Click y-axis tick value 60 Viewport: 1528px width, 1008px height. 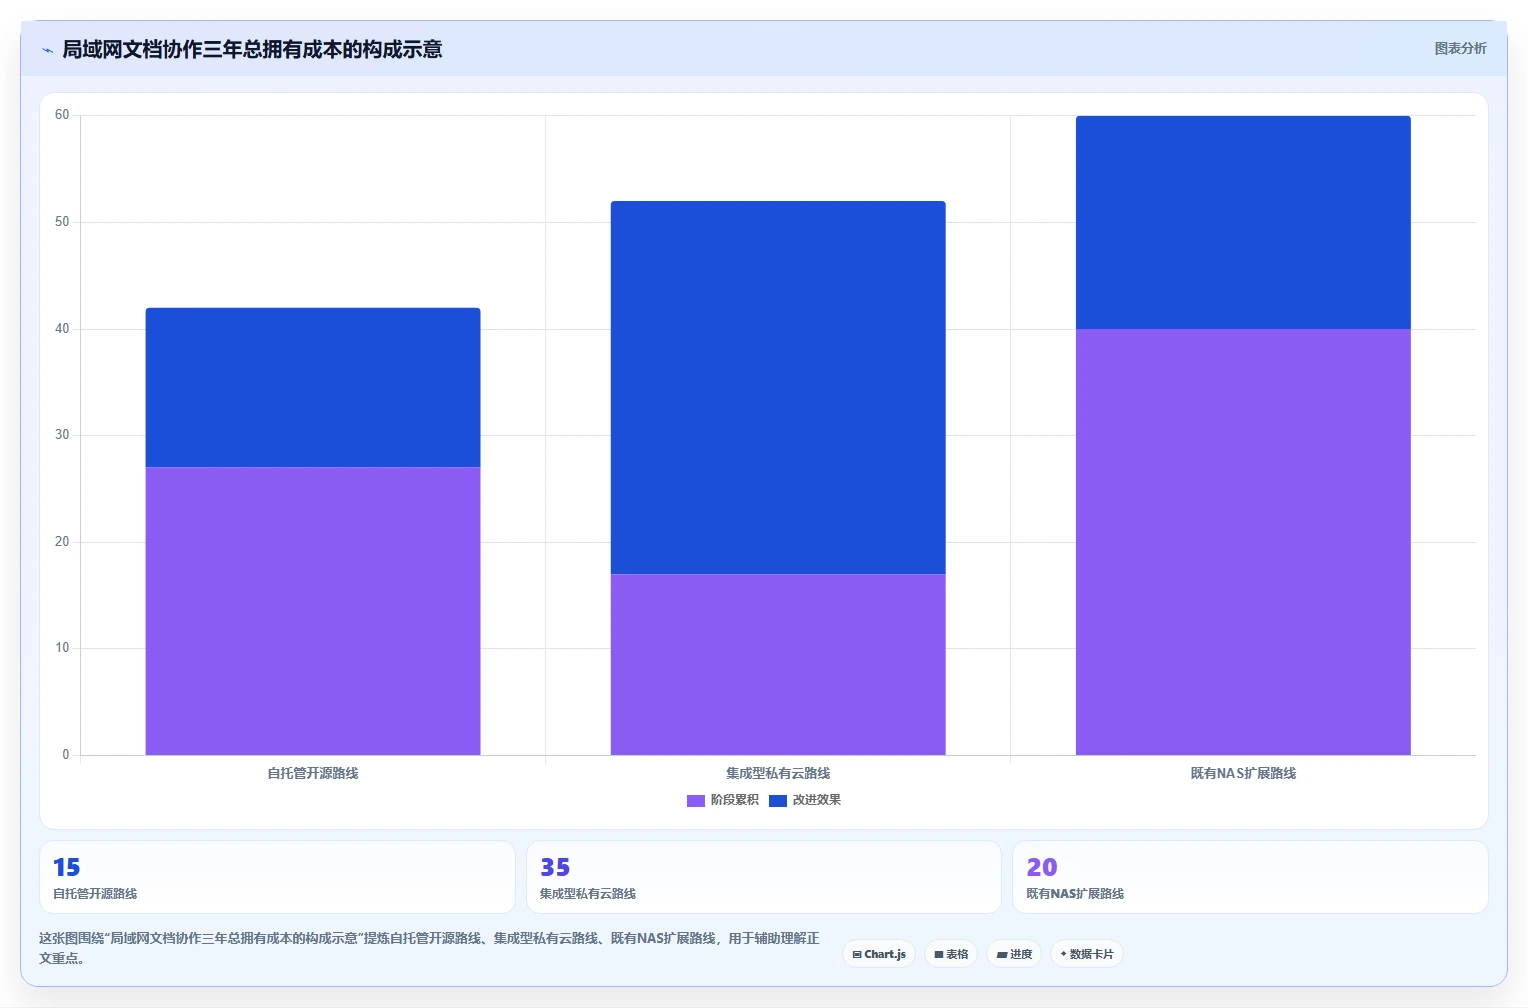(x=62, y=115)
